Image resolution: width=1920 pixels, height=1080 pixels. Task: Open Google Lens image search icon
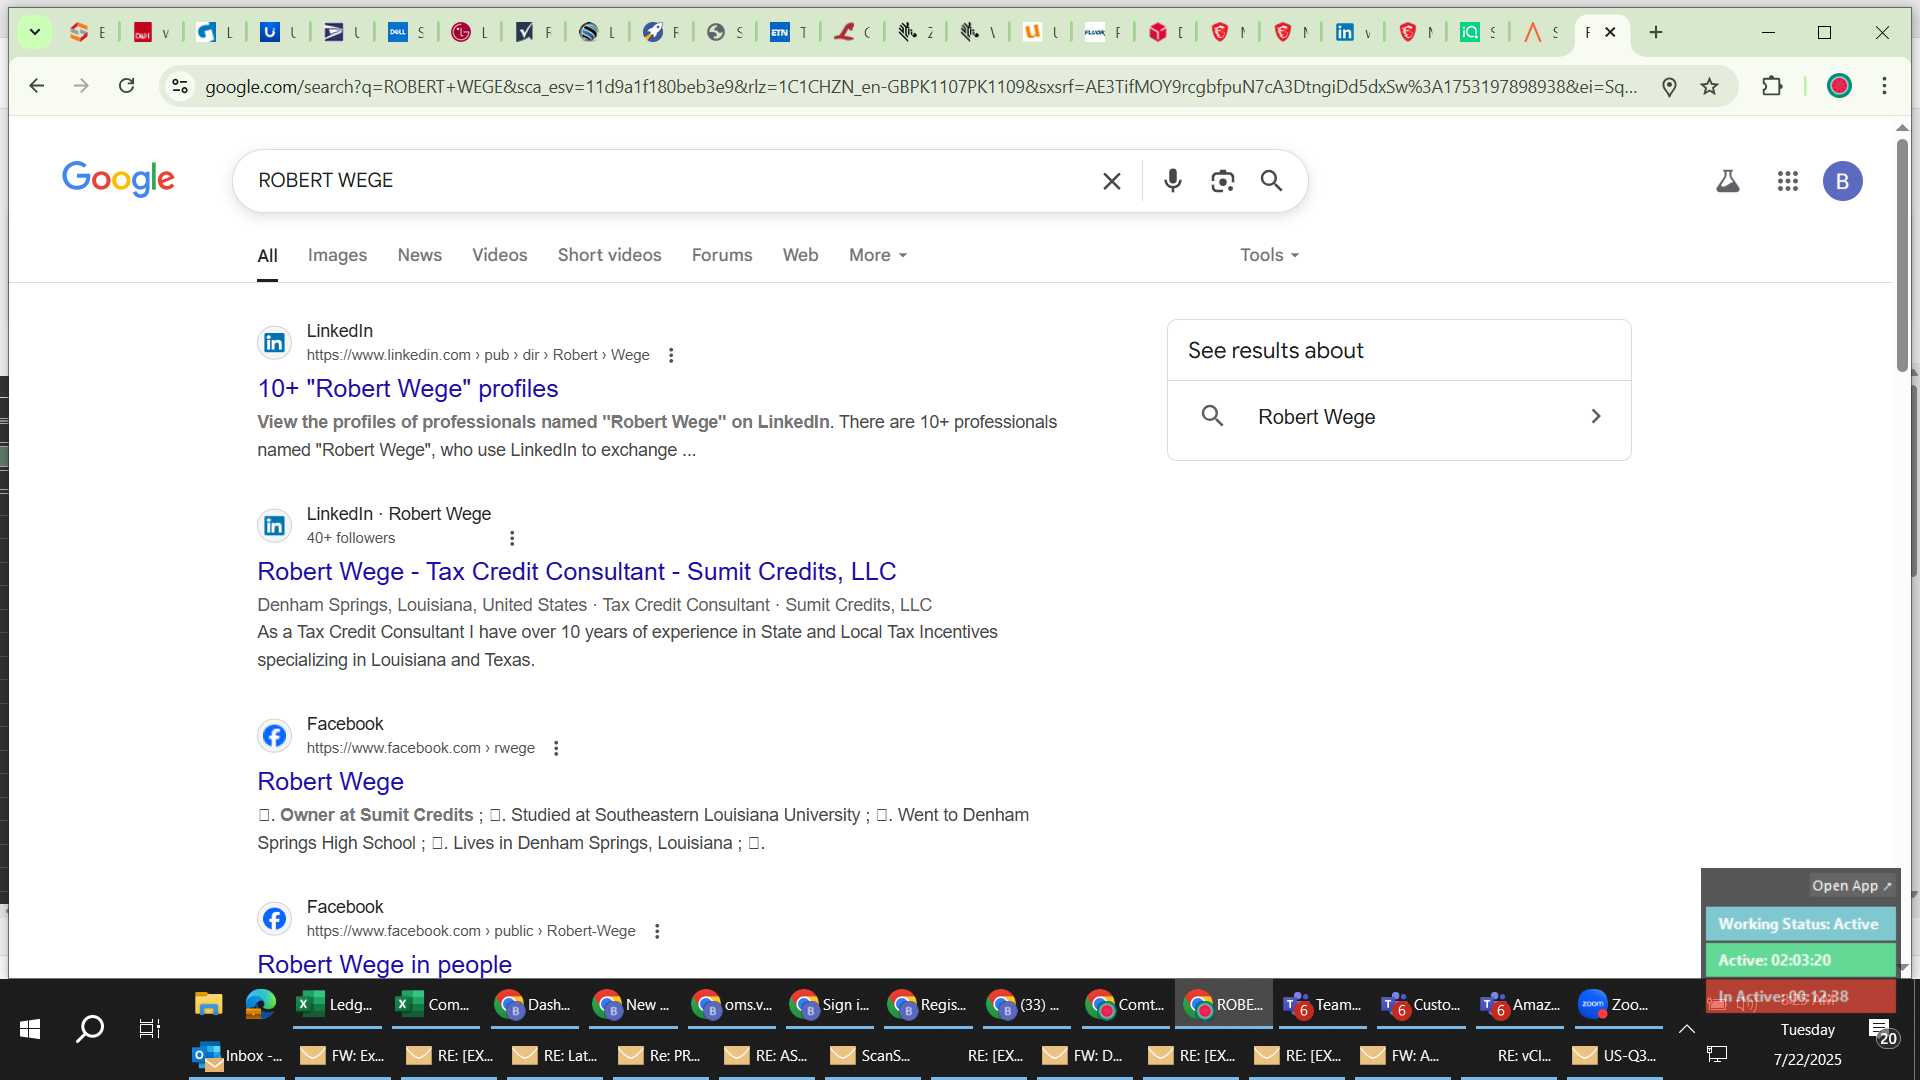[1222, 181]
